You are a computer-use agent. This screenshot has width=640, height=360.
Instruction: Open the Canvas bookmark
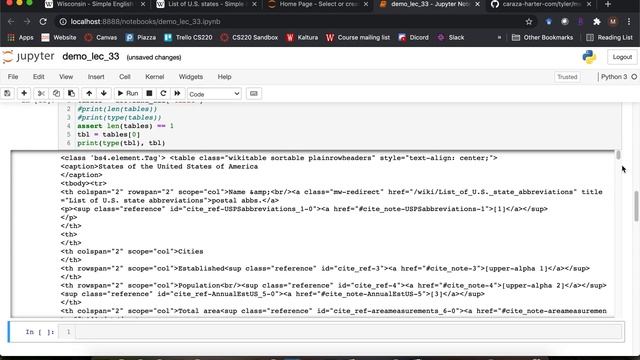(x=100, y=38)
